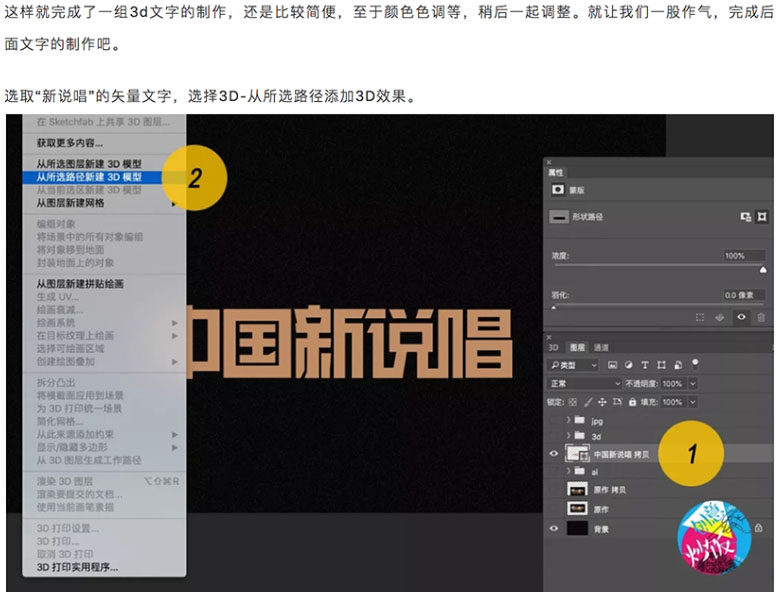Viewport: 780px width, 592px height.
Task: Expand the jpg layer group
Action: click(x=569, y=420)
